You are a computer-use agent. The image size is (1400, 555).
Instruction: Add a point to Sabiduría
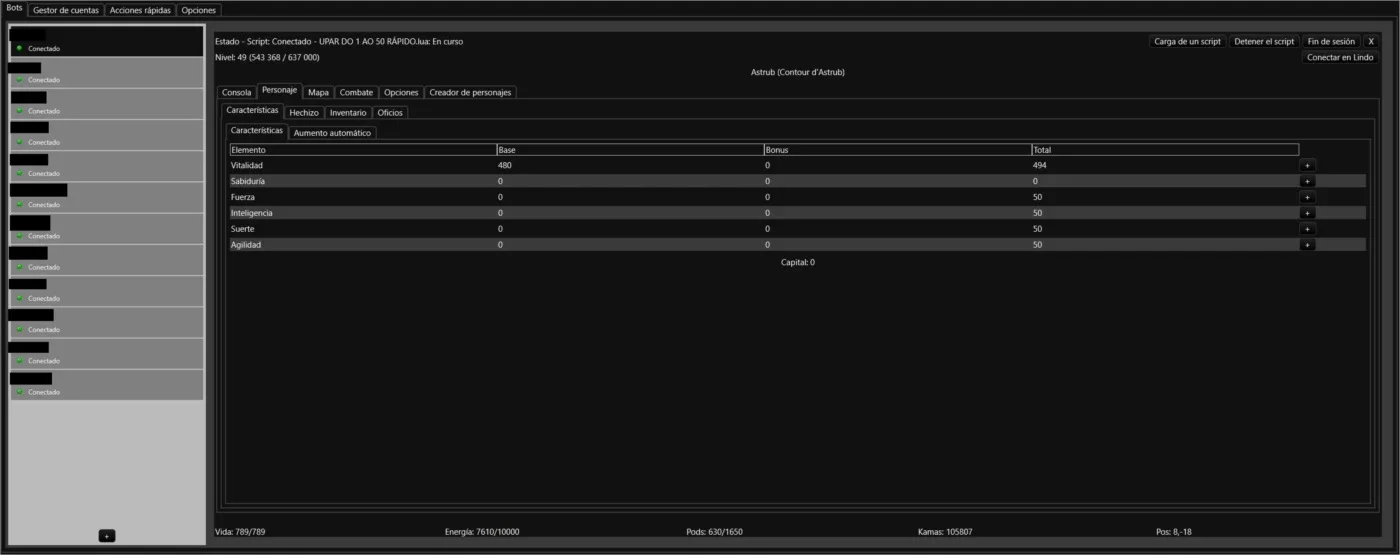click(x=1307, y=181)
